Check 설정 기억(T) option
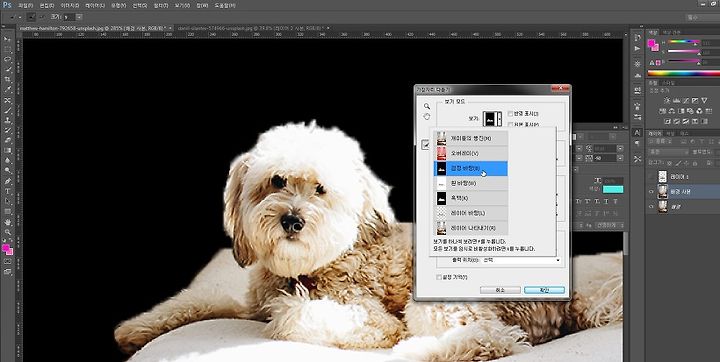Screen dimensions: 720x362 pyautogui.click(x=439, y=277)
